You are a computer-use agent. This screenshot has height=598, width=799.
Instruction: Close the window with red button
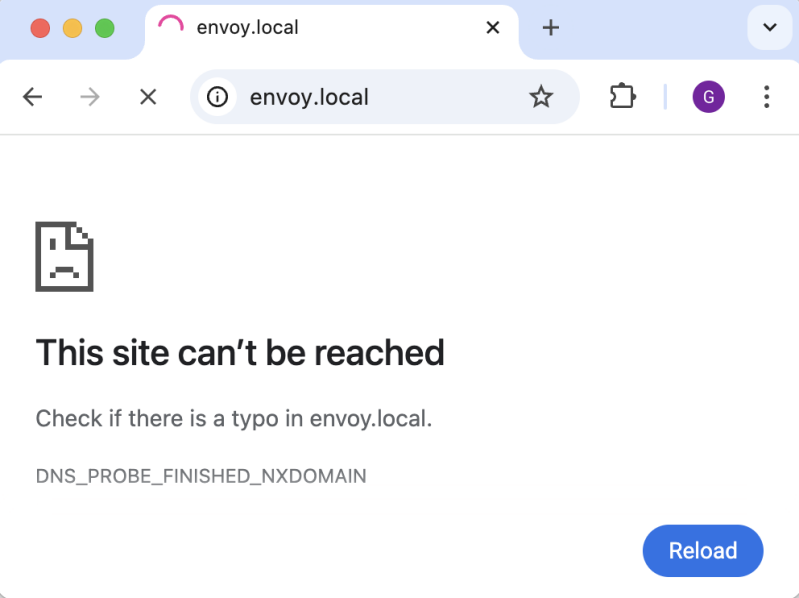40,28
